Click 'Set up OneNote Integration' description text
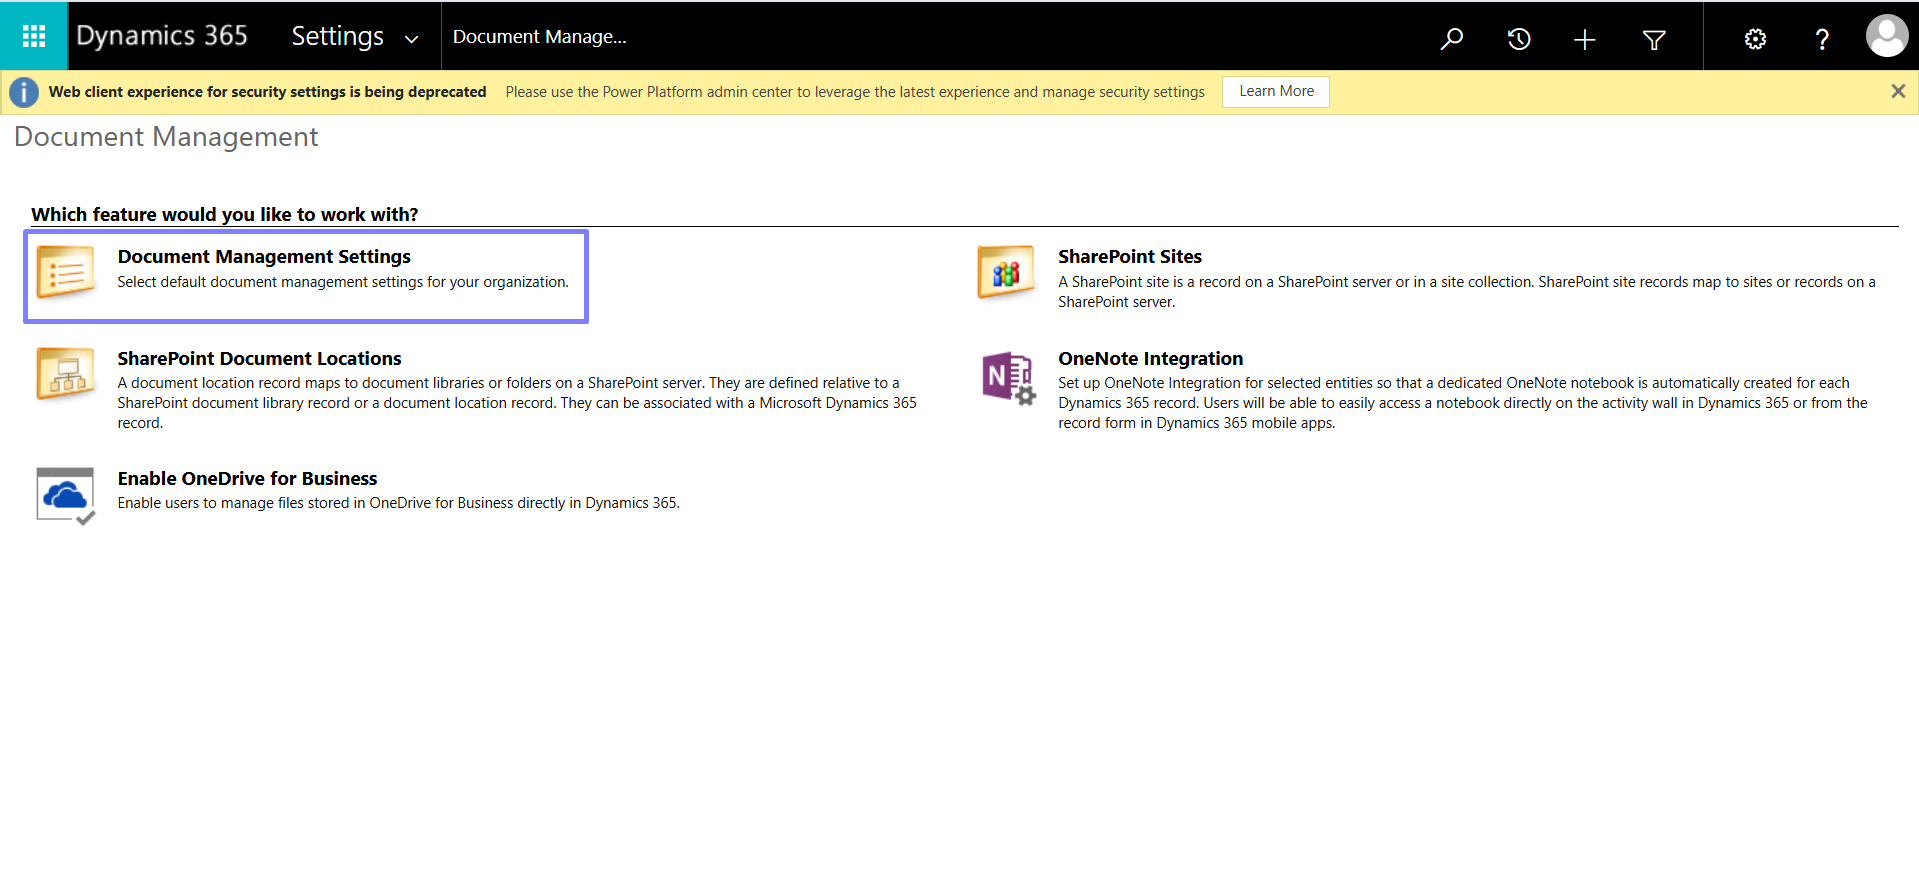This screenshot has height=876, width=1919. 1463,403
